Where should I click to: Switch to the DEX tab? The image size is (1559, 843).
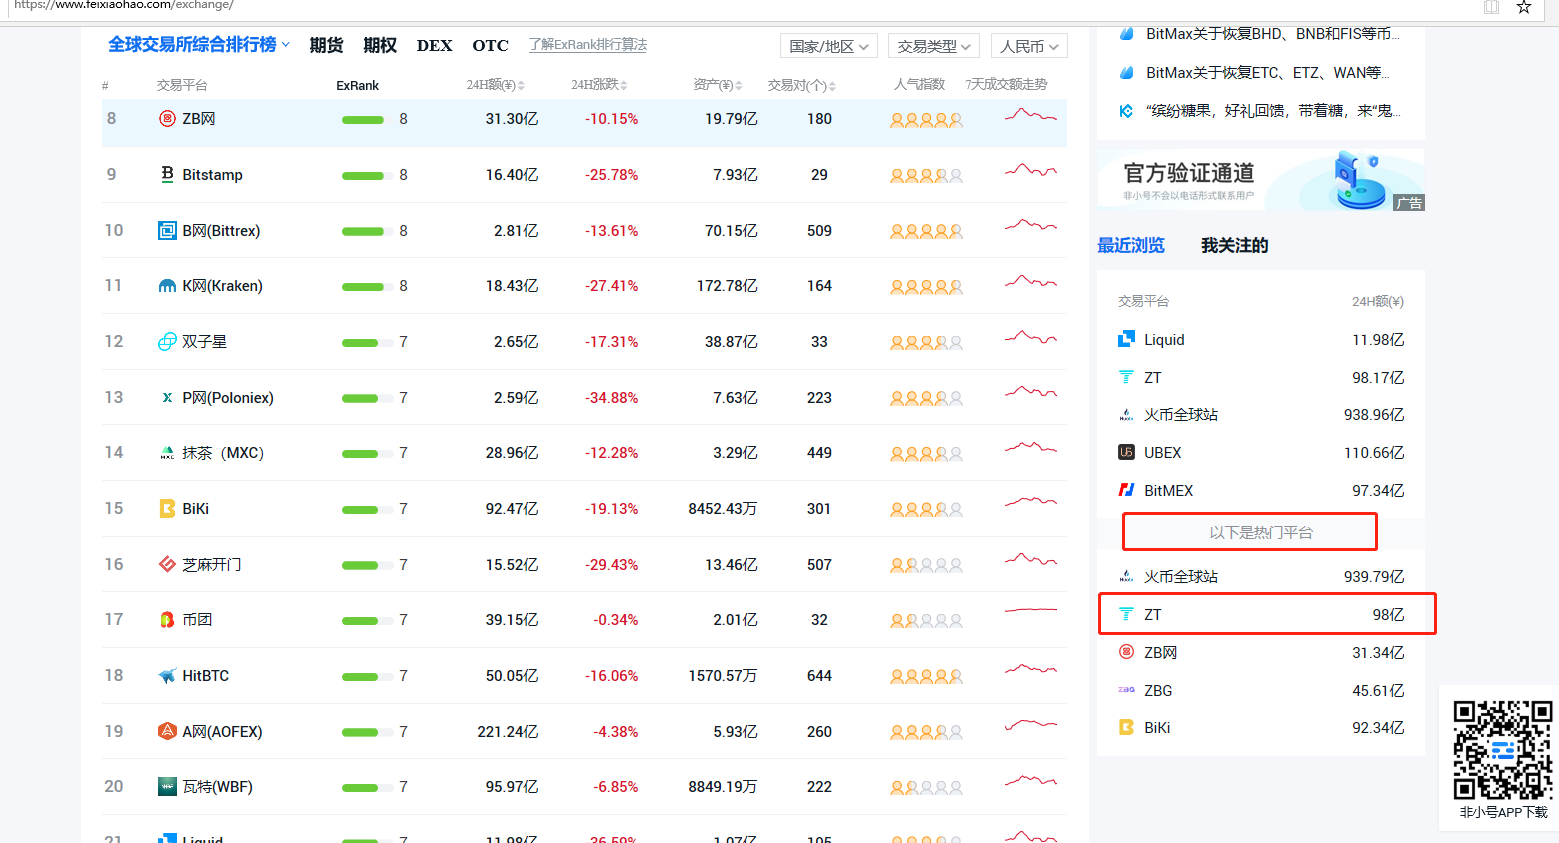tap(434, 45)
